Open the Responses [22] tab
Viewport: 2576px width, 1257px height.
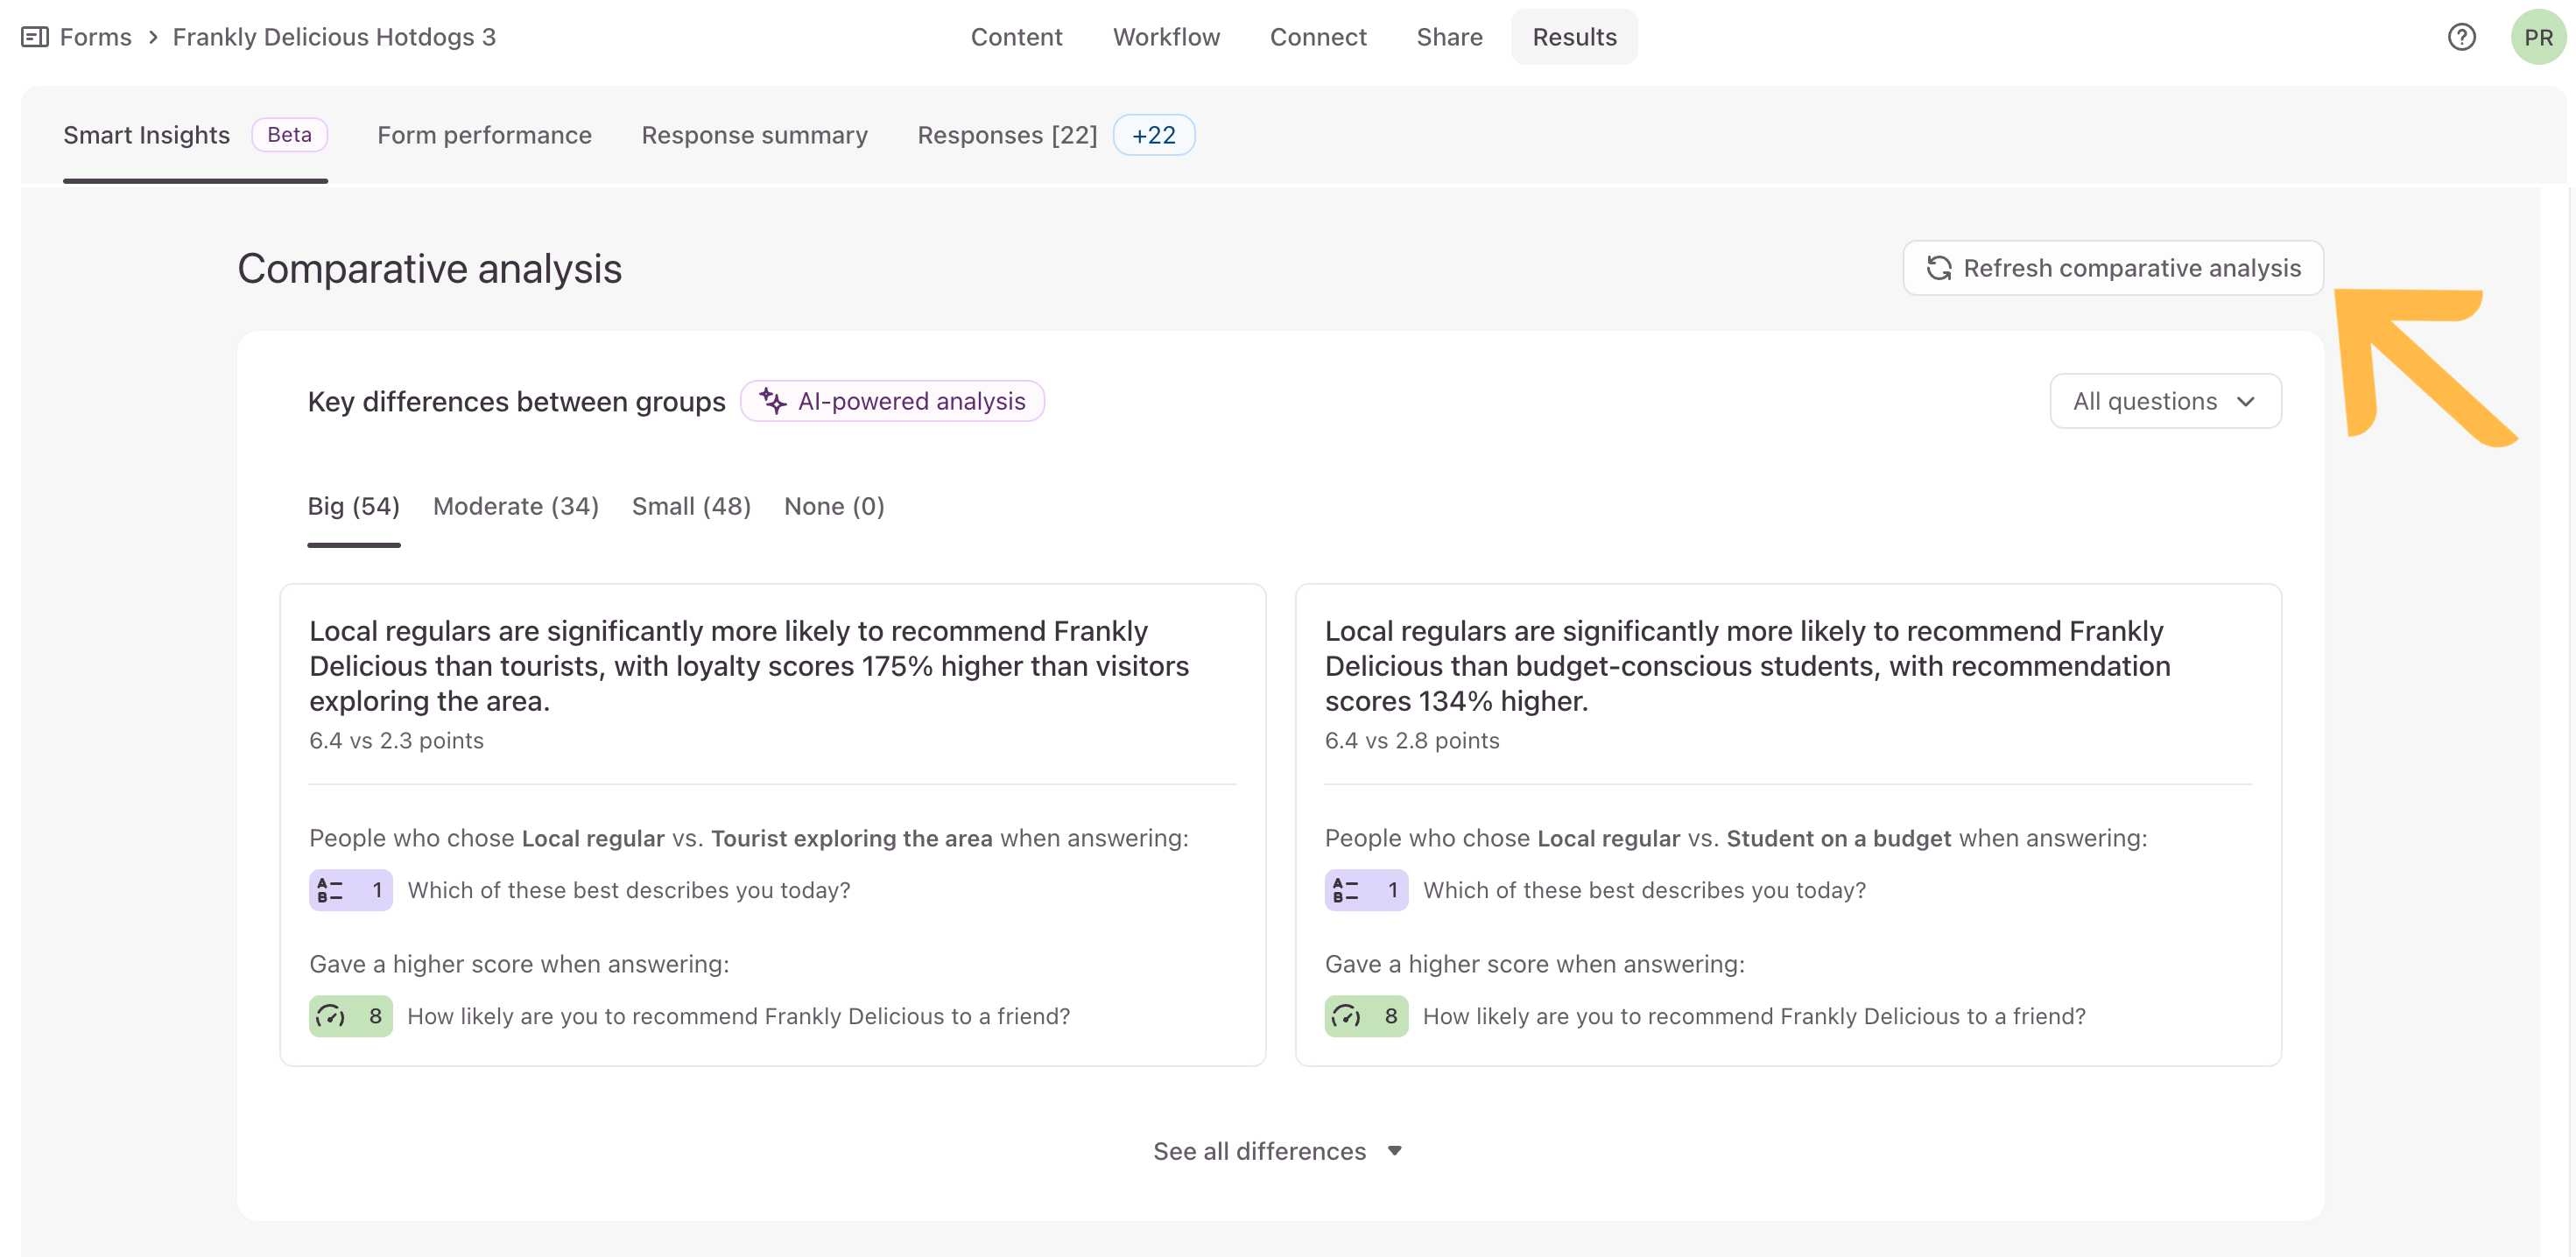pos(1007,135)
